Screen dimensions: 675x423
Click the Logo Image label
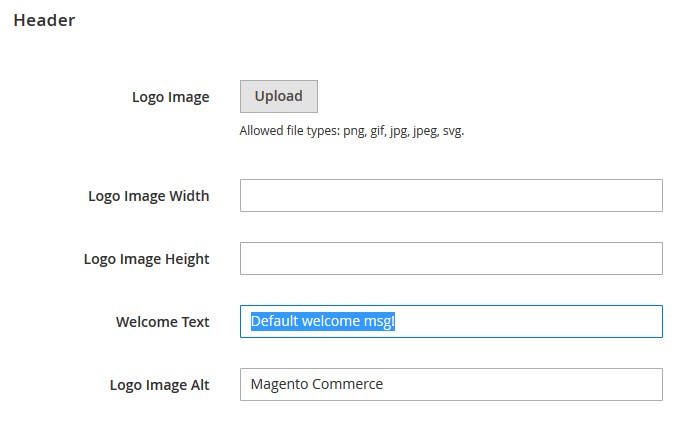point(170,97)
